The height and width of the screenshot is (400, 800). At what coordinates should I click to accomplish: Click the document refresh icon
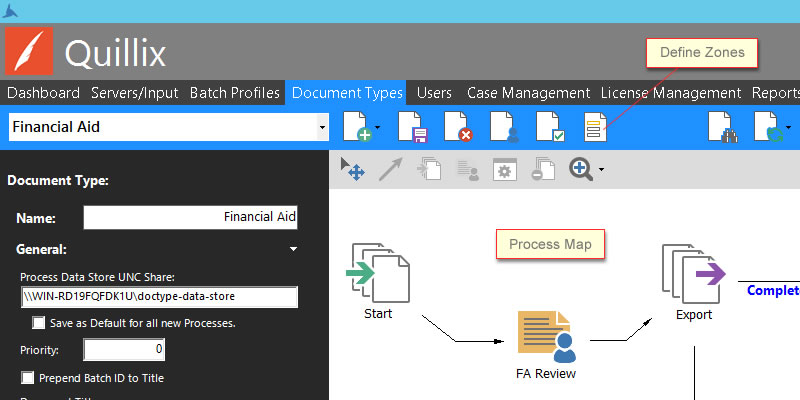tap(769, 127)
